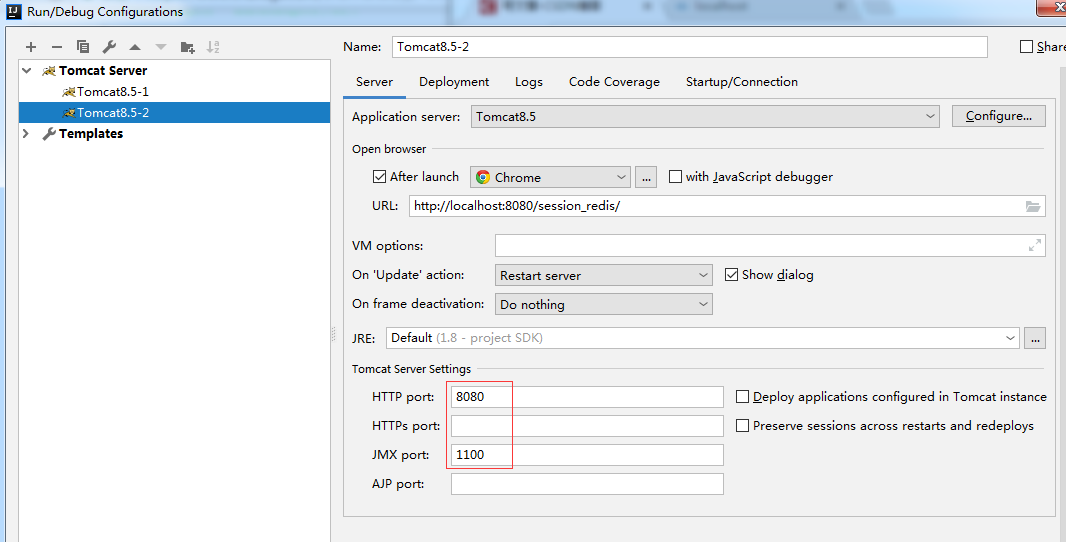Screen dimensions: 1066x542
Task: Remove the selected configuration with minus icon
Action: [x=57, y=47]
